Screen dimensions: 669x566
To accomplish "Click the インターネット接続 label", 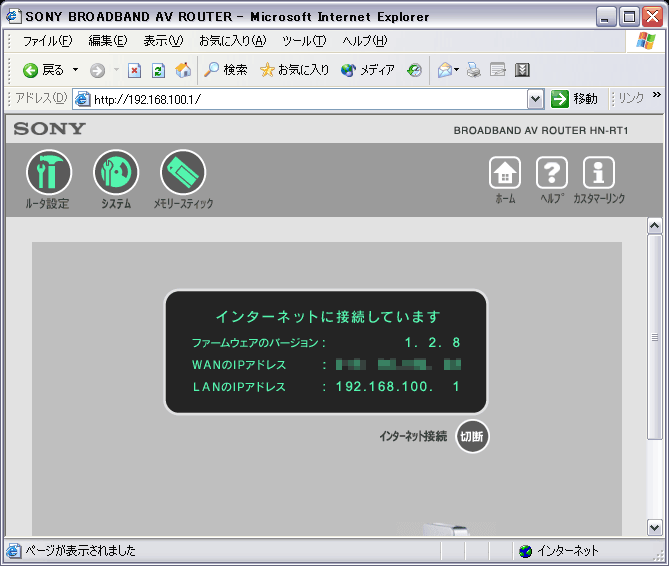I will pyautogui.click(x=413, y=436).
